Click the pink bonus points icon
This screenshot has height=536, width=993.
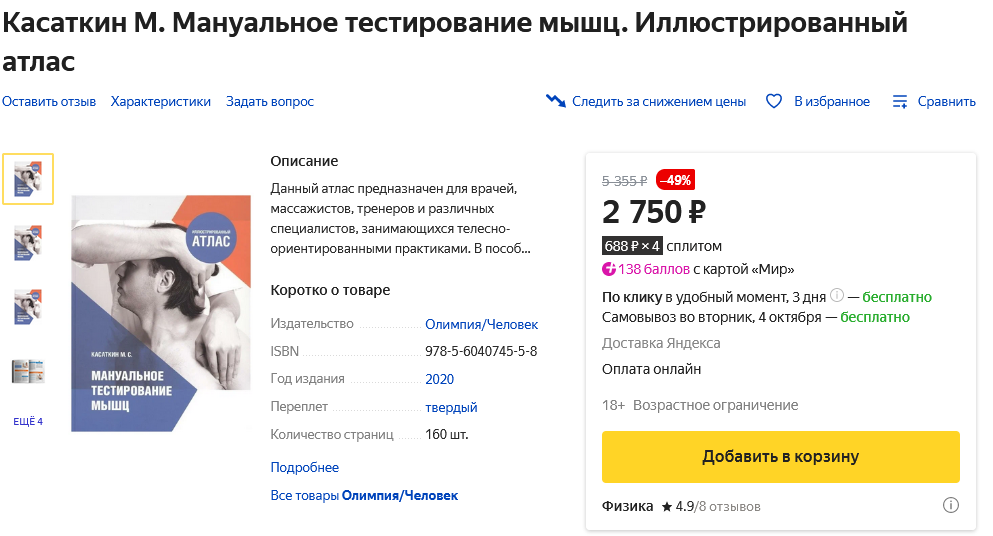(609, 269)
